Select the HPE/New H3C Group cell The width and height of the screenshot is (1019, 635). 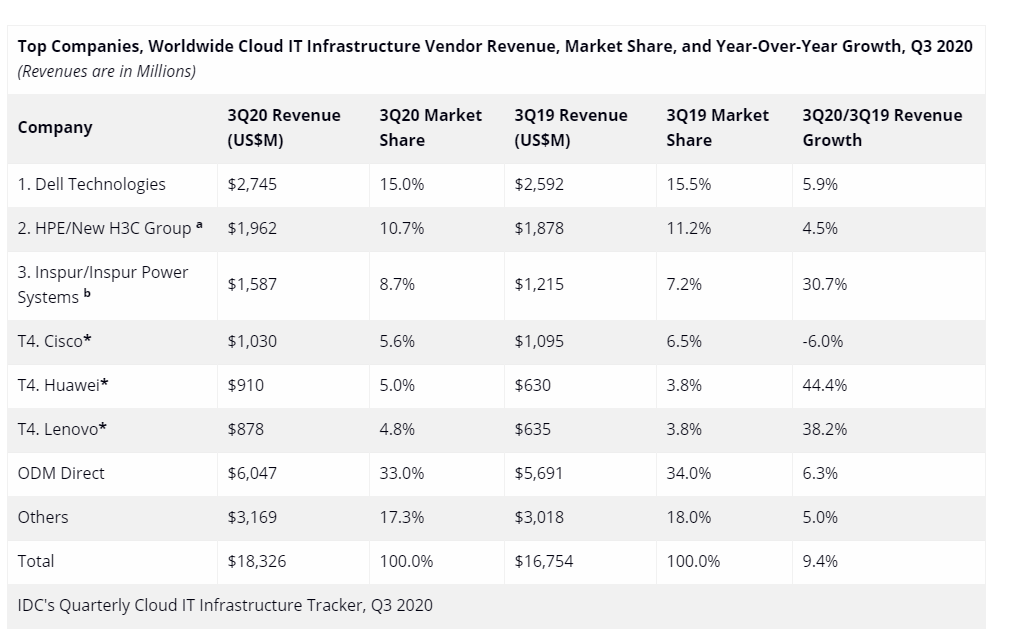pyautogui.click(x=110, y=228)
